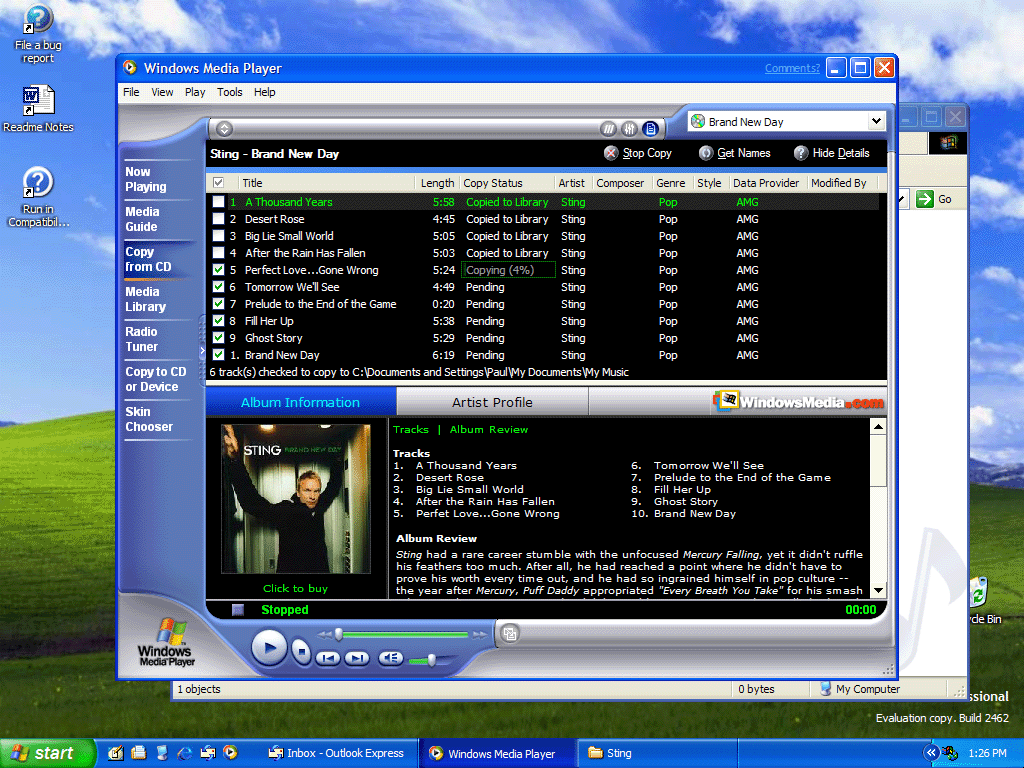Open the Play menu
Image resolution: width=1024 pixels, height=768 pixels.
pyautogui.click(x=195, y=92)
